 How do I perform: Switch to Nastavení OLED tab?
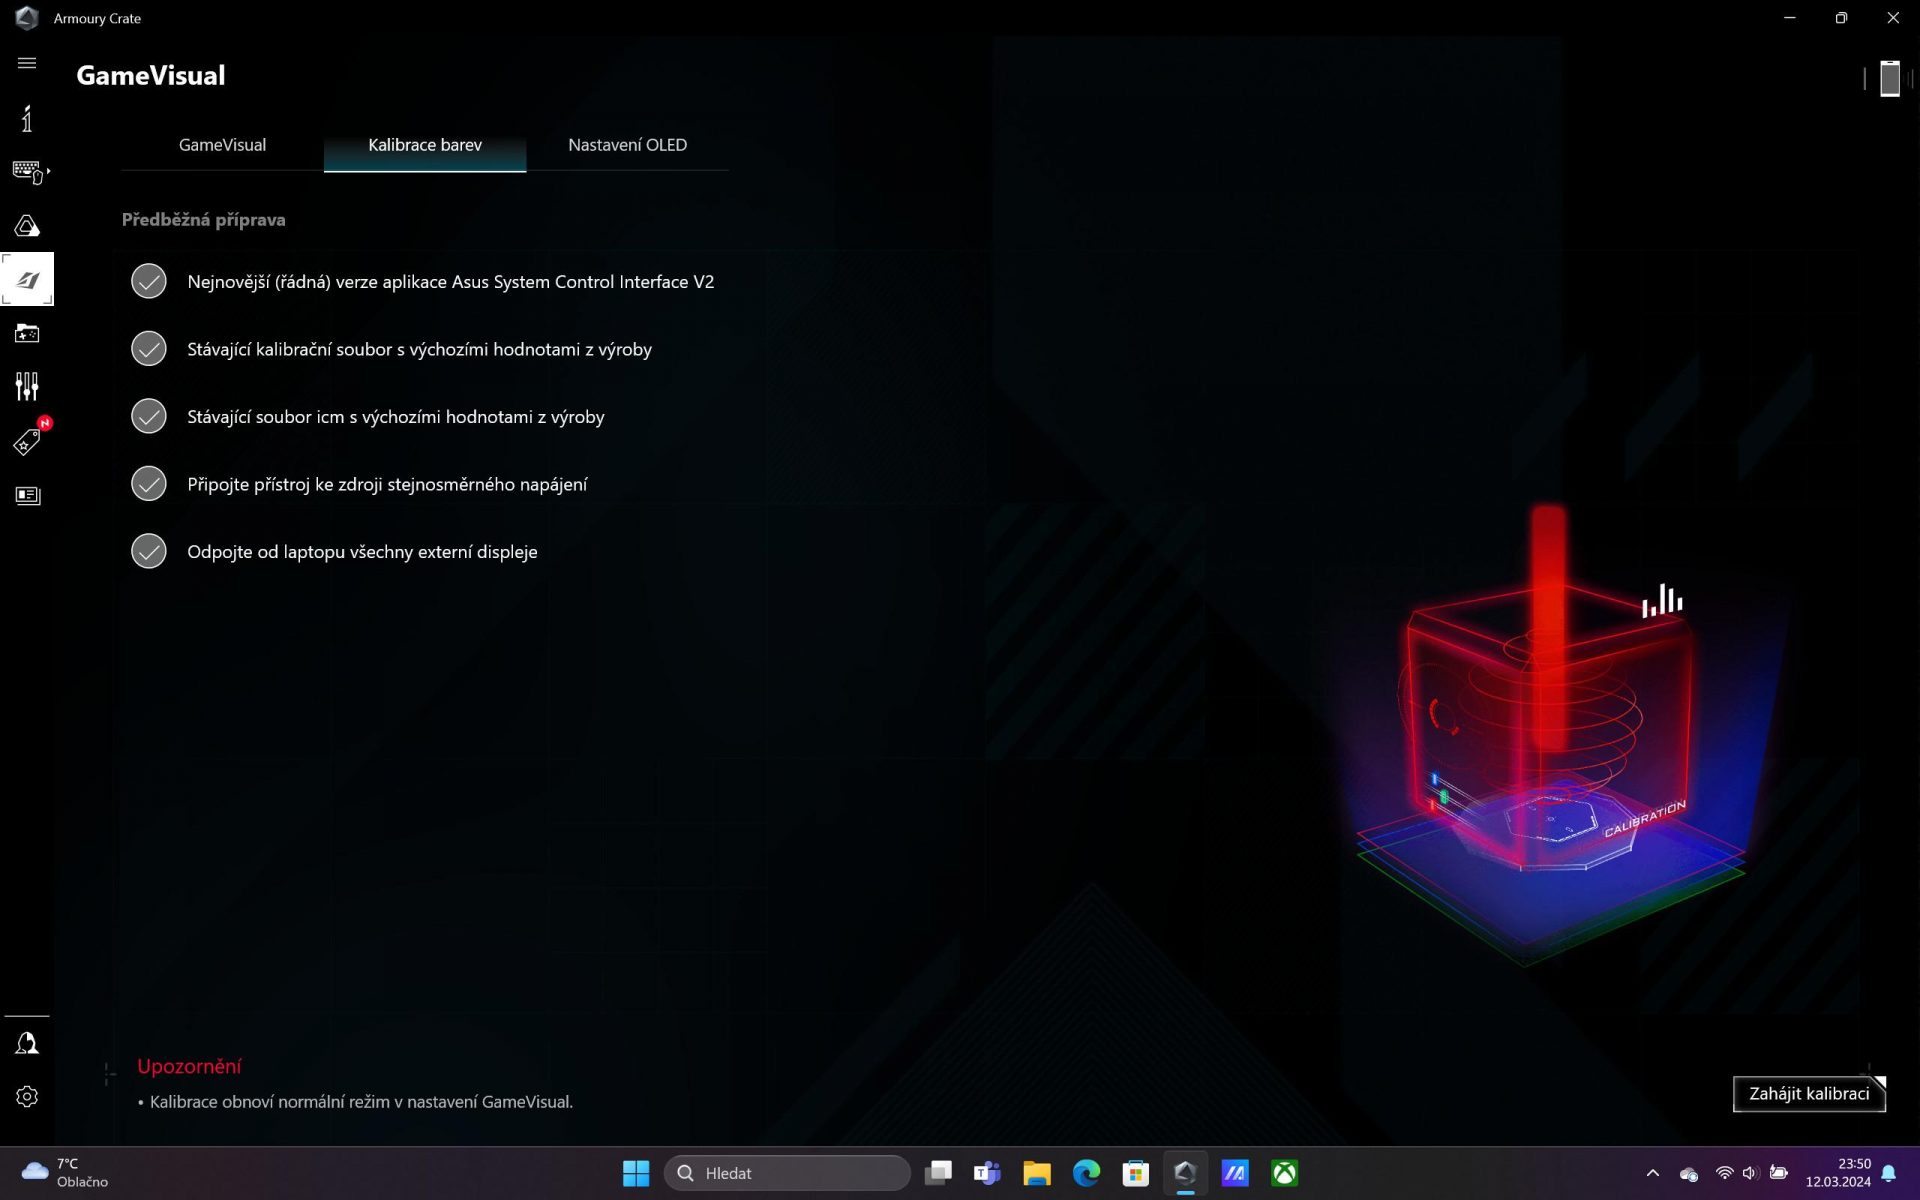pyautogui.click(x=627, y=145)
